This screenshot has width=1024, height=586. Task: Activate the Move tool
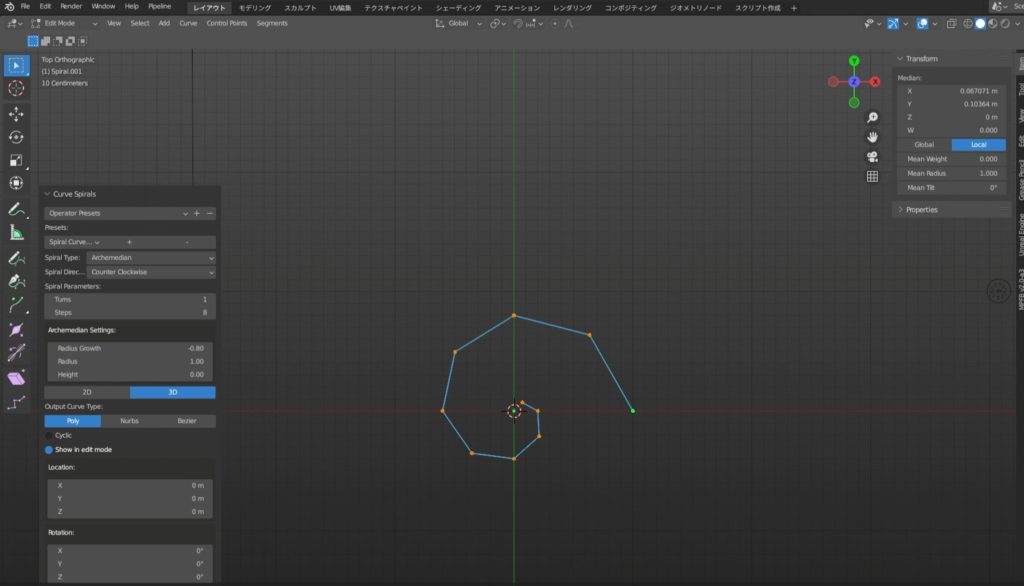pyautogui.click(x=16, y=114)
